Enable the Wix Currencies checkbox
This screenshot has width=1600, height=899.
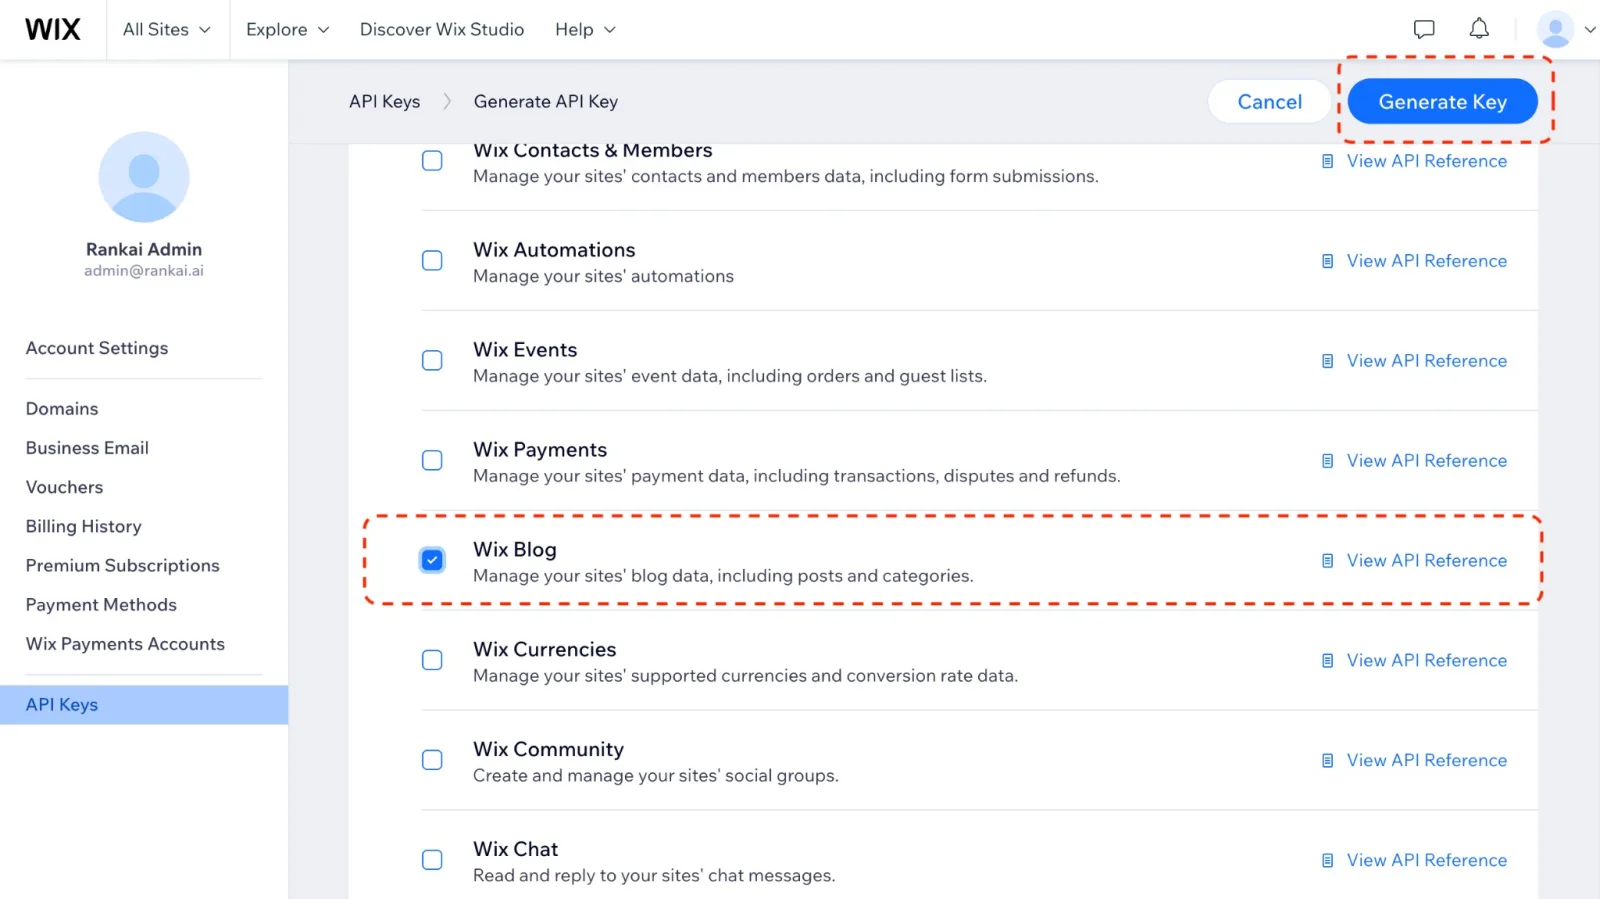[x=432, y=661]
